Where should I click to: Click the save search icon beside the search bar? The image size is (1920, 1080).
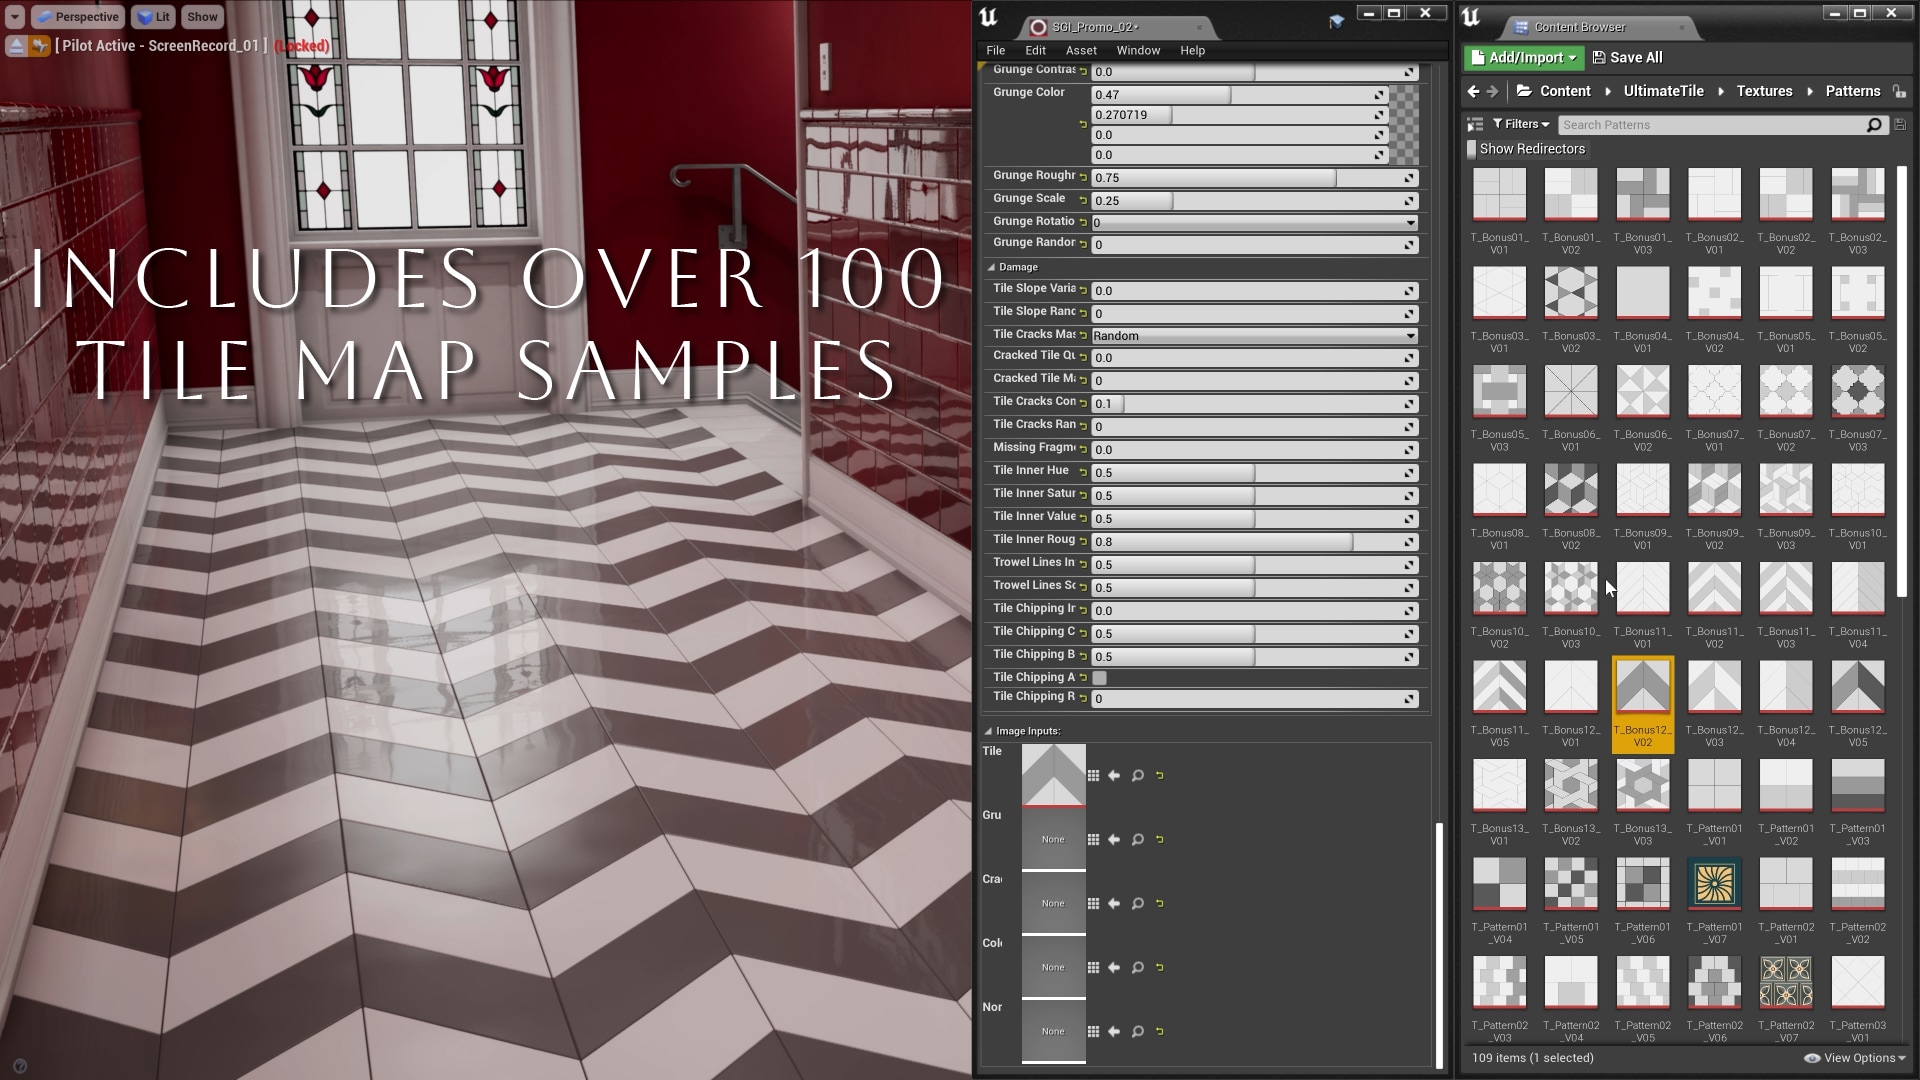[1900, 124]
